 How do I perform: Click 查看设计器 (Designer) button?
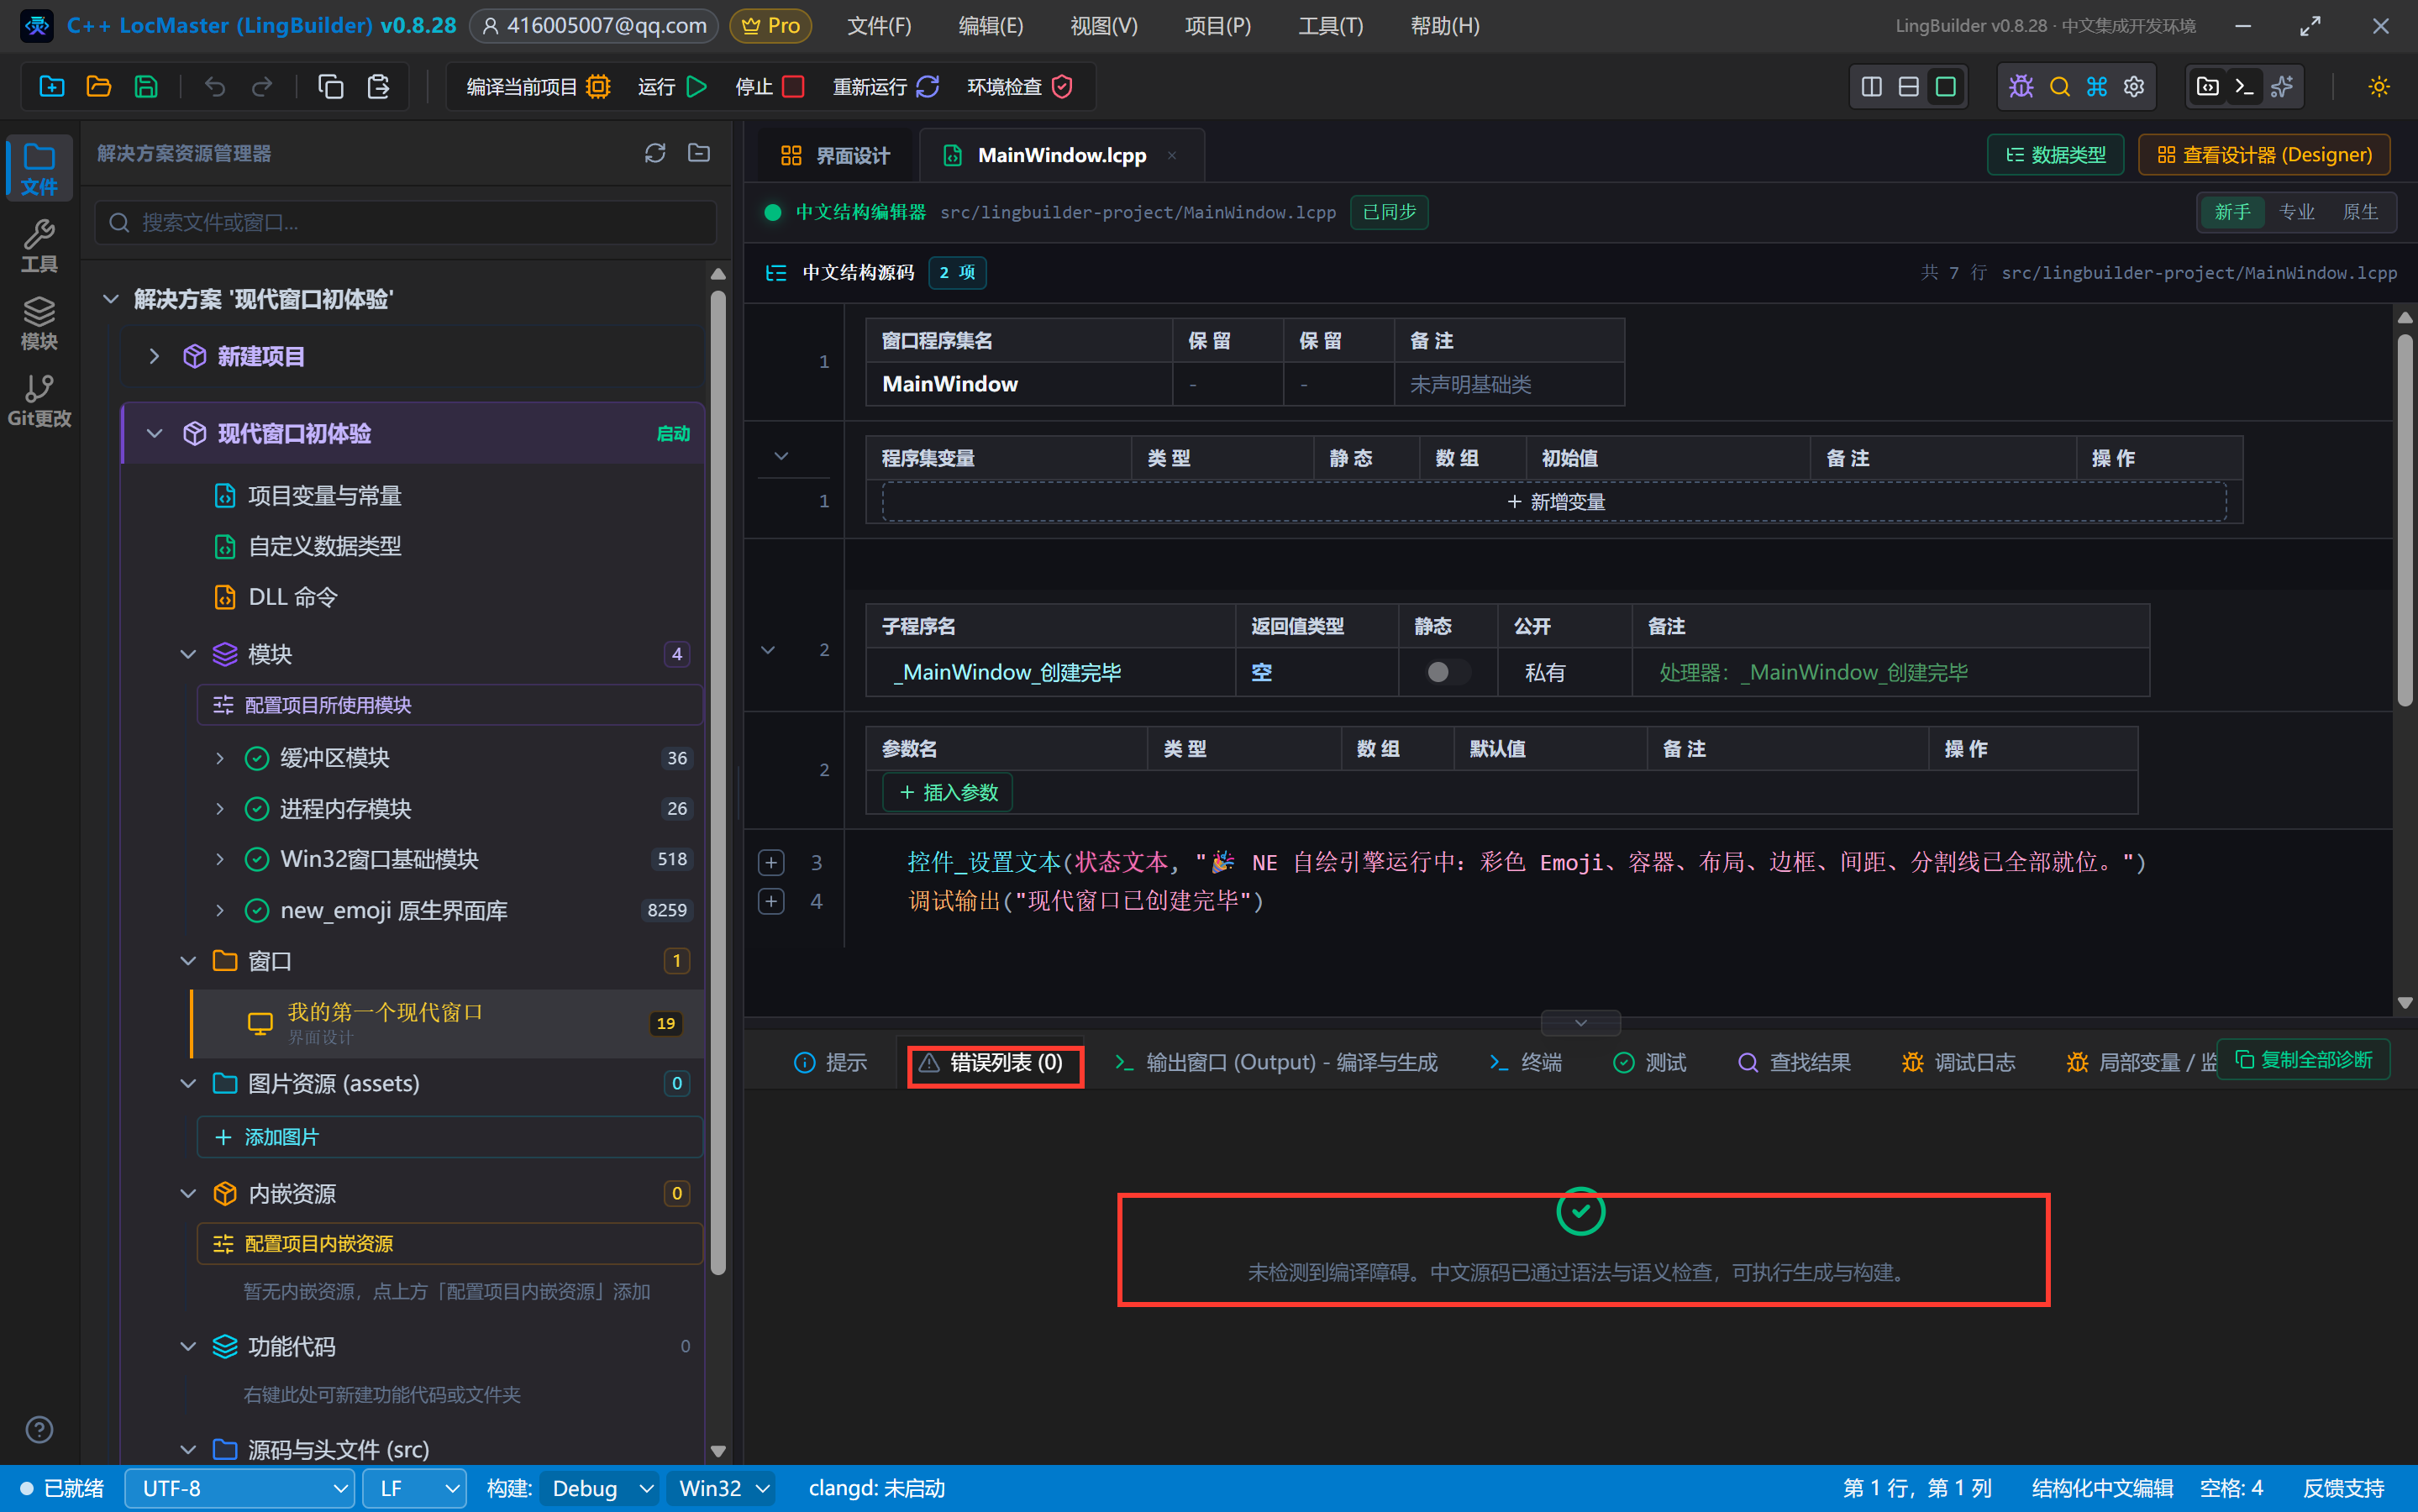click(x=2264, y=155)
